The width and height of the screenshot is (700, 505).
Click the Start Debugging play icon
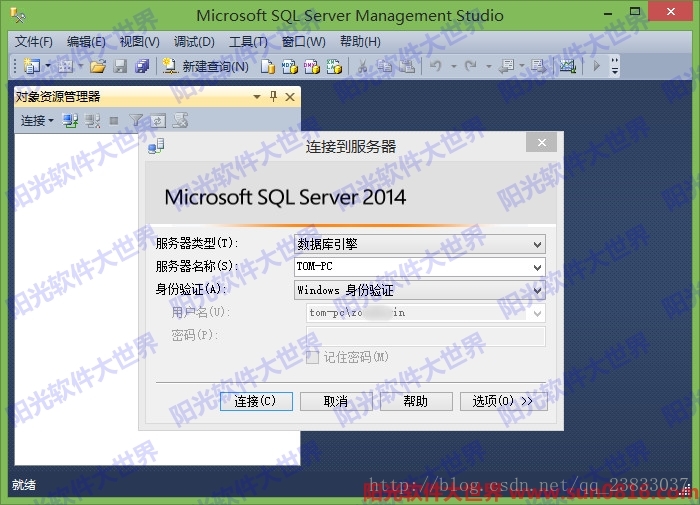pos(596,66)
